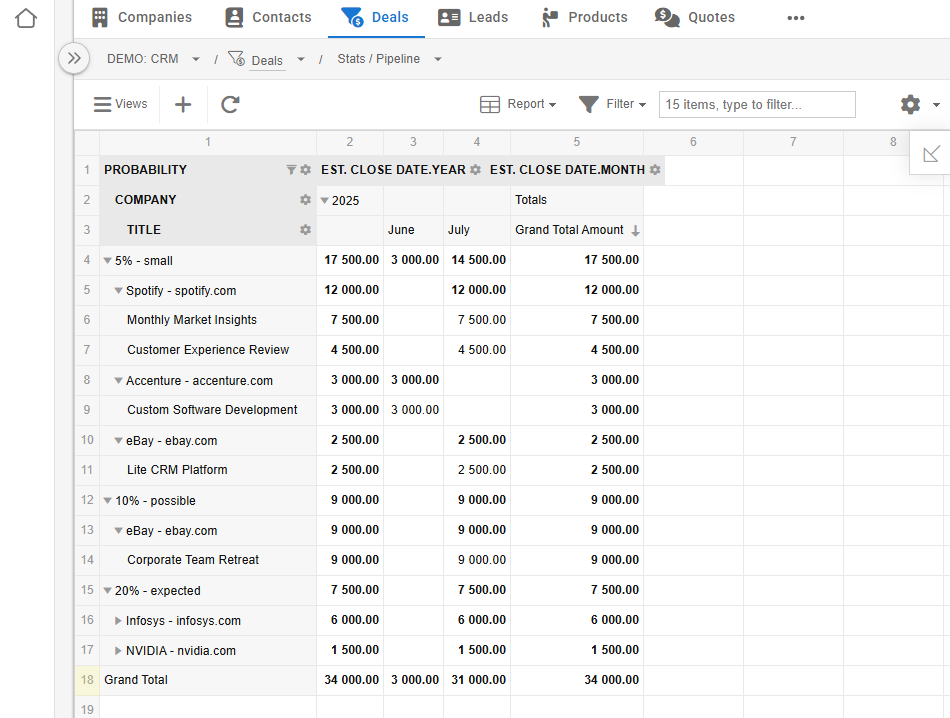Click the TITLE field header
Image resolution: width=950 pixels, height=718 pixels.
[x=144, y=230]
